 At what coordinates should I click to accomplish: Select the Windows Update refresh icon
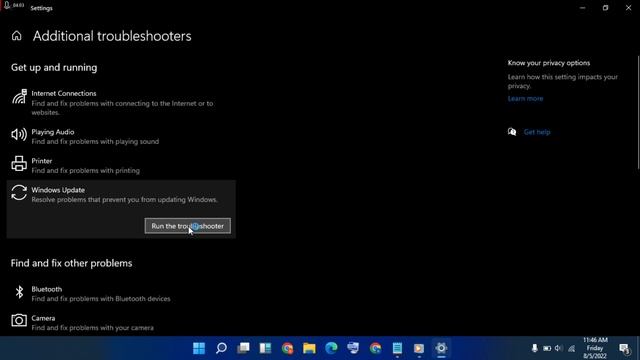19,193
